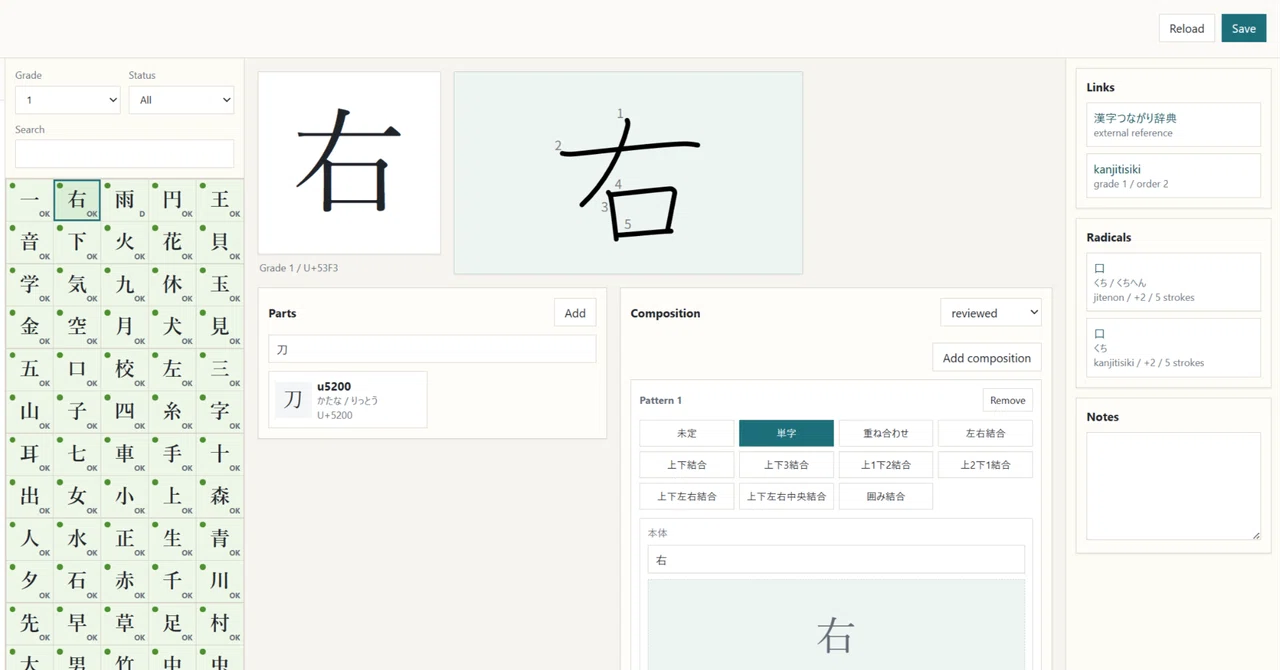This screenshot has width=1280, height=670.
Task: Click Add in the Parts panel
Action: tap(575, 313)
